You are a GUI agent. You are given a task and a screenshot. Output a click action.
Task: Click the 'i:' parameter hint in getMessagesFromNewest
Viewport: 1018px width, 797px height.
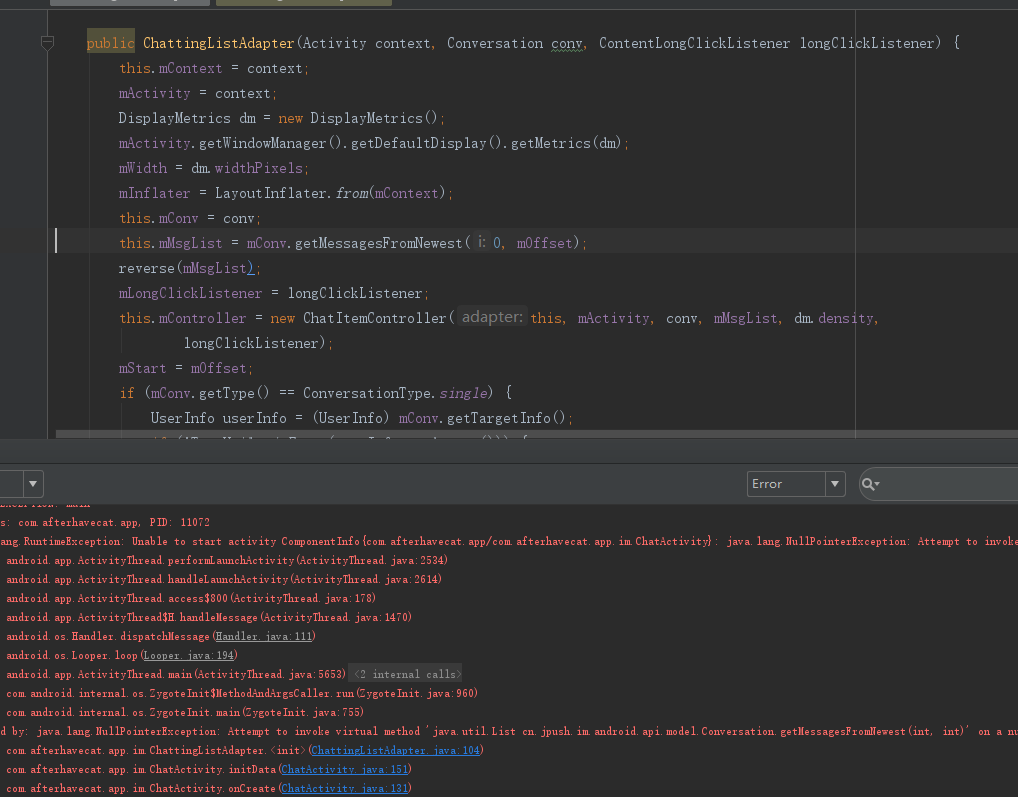coord(481,243)
